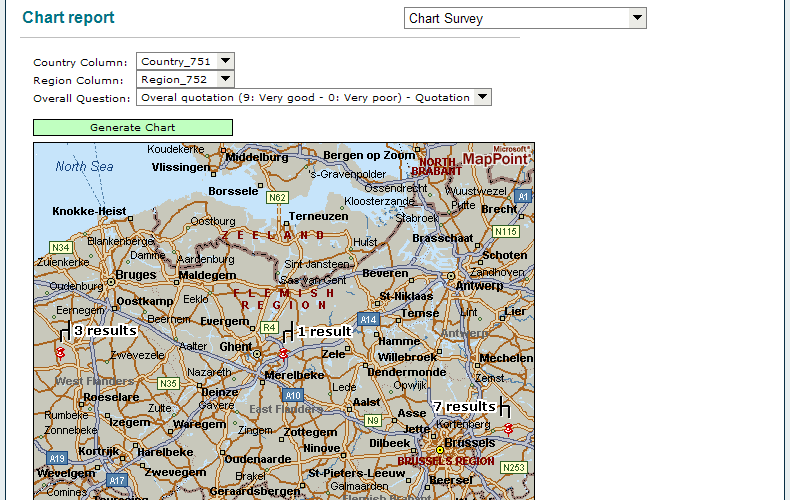Click red pushpin under 3 results
Image resolution: width=790 pixels, height=500 pixels.
pos(60,353)
